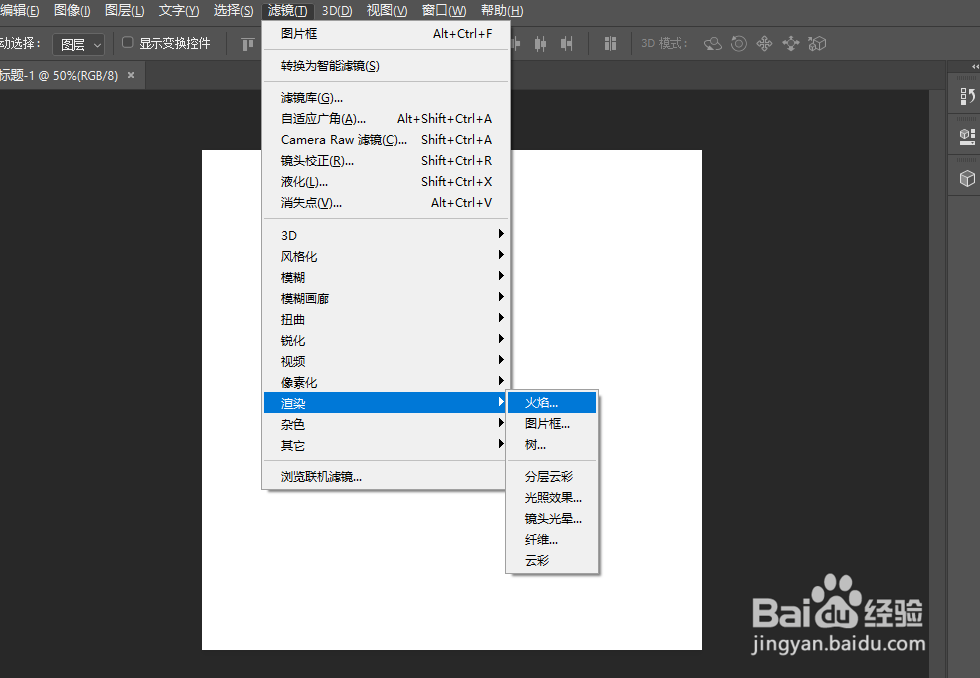Select the 3D scale camera icon
The image size is (980, 678).
tap(817, 44)
